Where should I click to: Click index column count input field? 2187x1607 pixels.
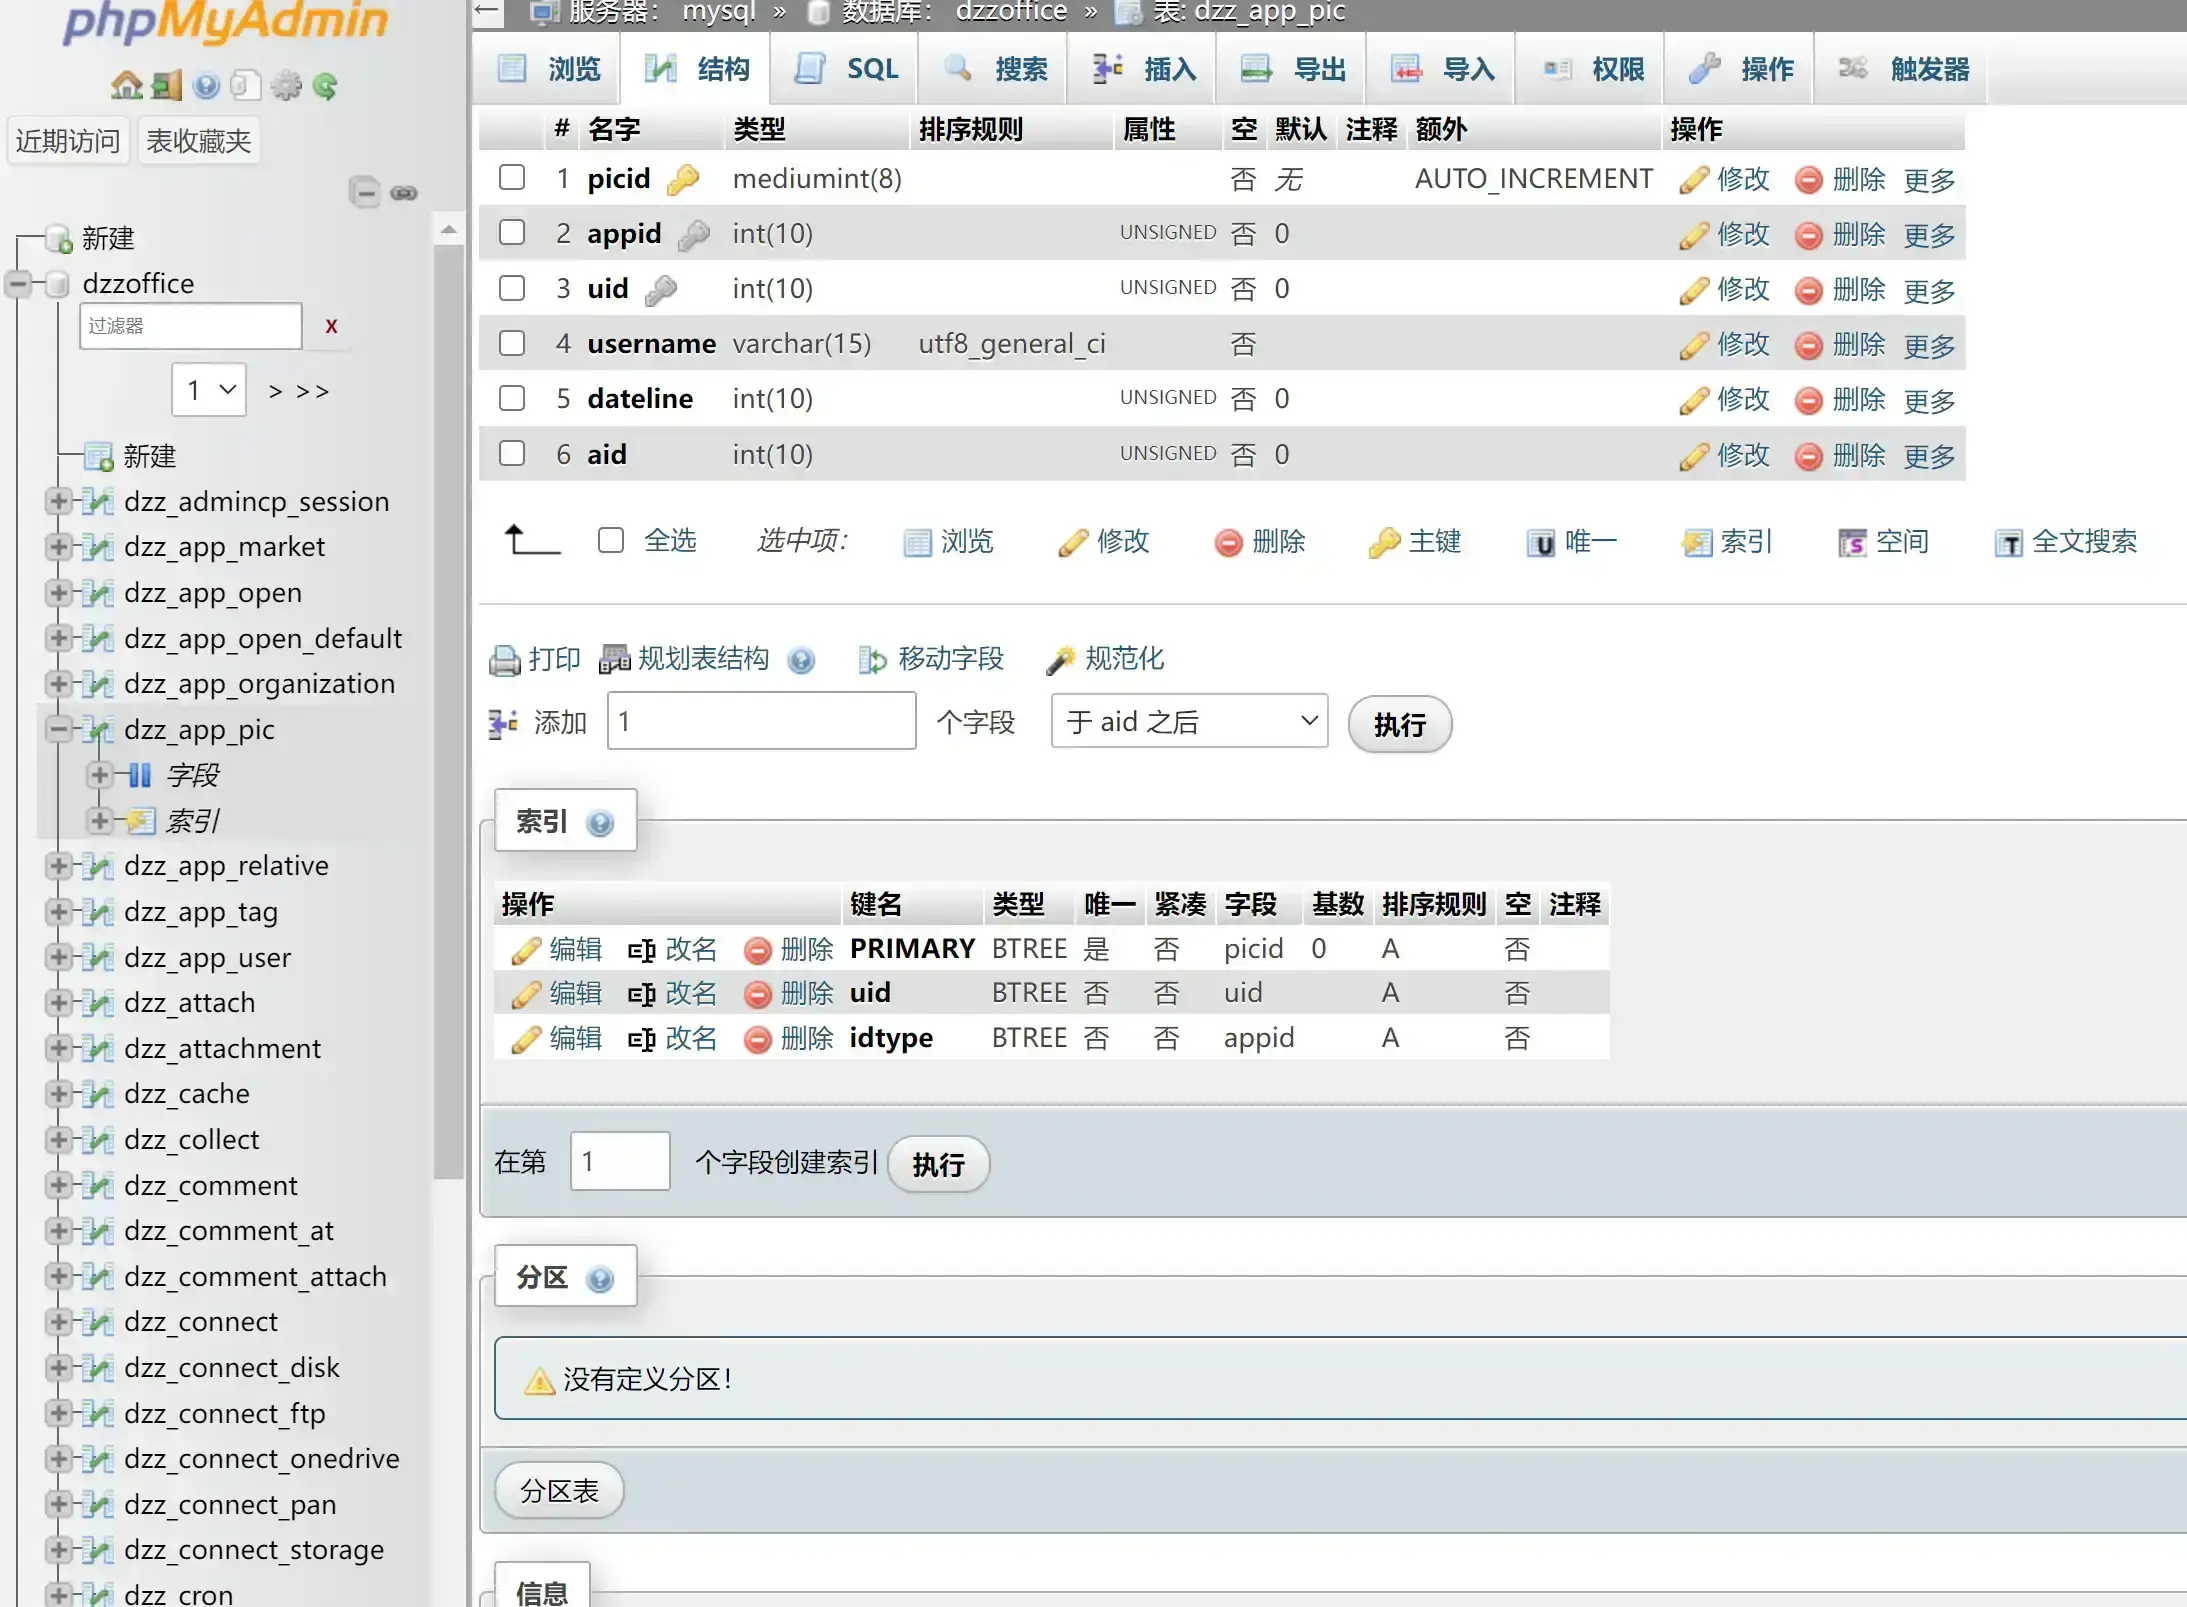(x=620, y=1161)
